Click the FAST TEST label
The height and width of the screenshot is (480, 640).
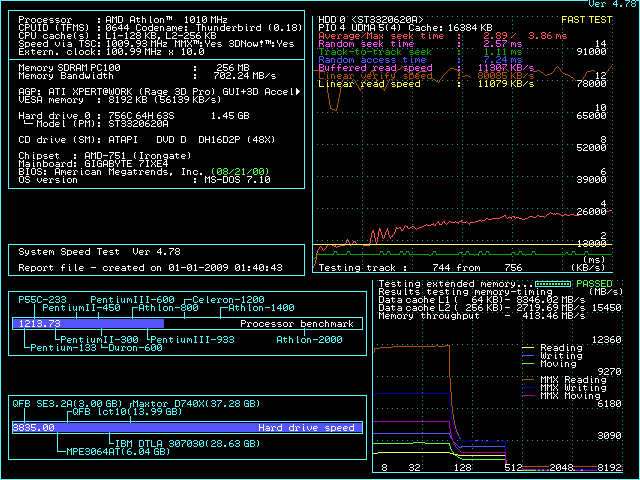(589, 19)
